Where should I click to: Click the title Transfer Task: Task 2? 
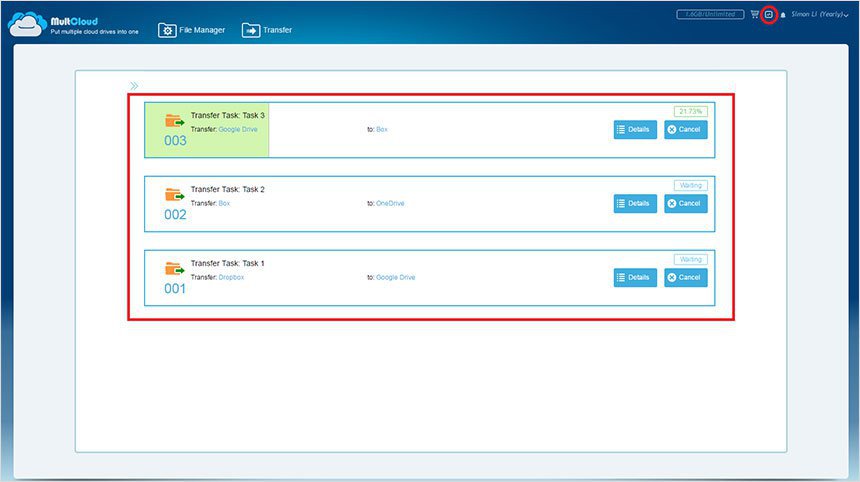tap(228, 189)
